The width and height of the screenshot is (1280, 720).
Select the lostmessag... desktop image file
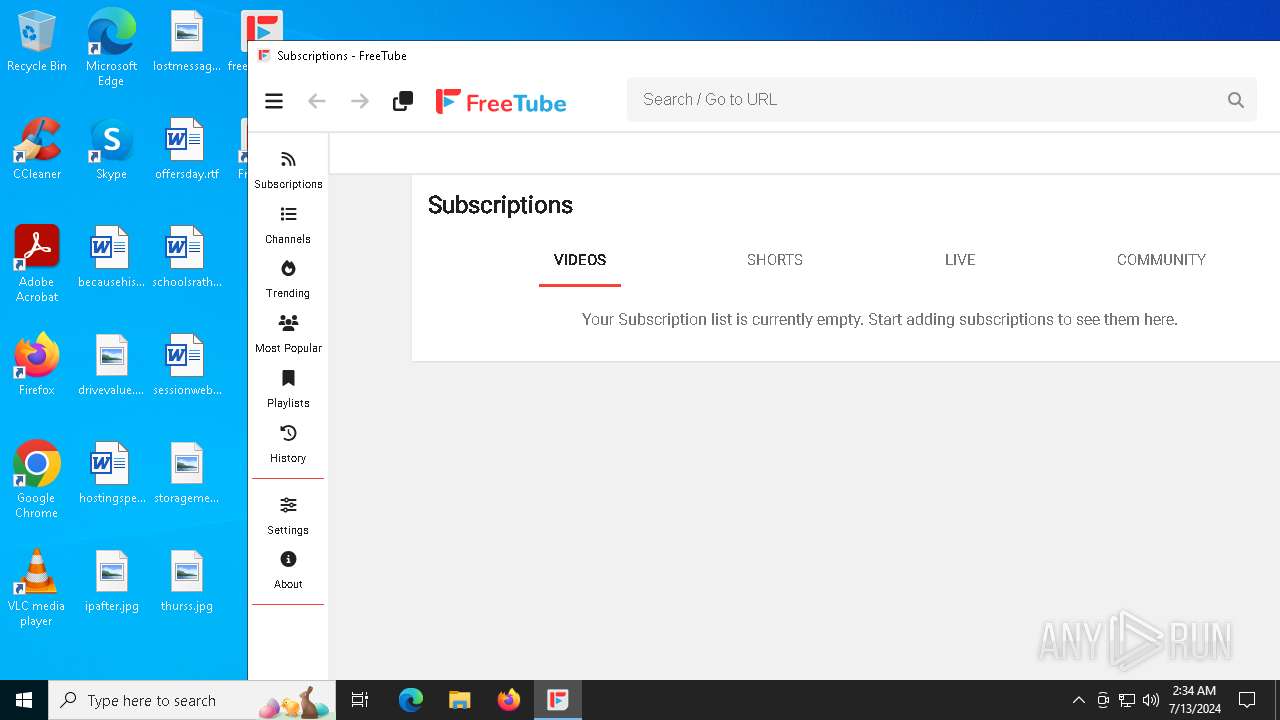point(186,42)
